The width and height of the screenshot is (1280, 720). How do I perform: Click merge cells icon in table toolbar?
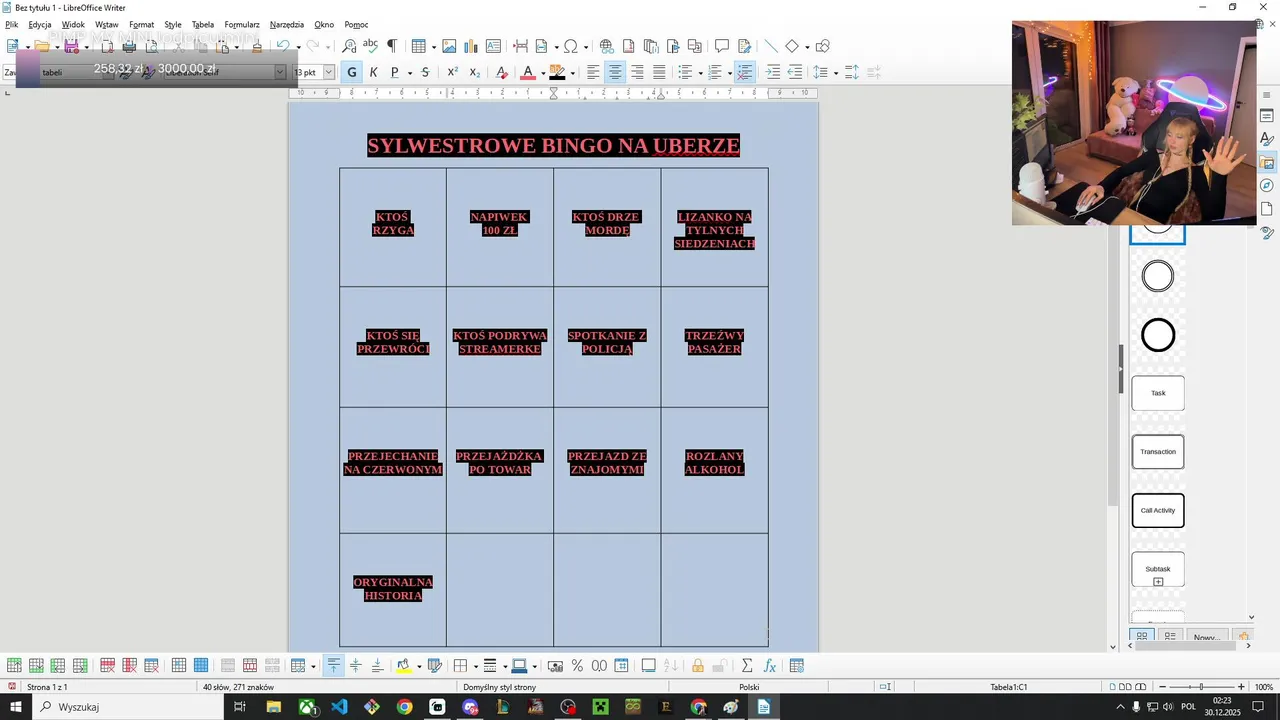228,666
